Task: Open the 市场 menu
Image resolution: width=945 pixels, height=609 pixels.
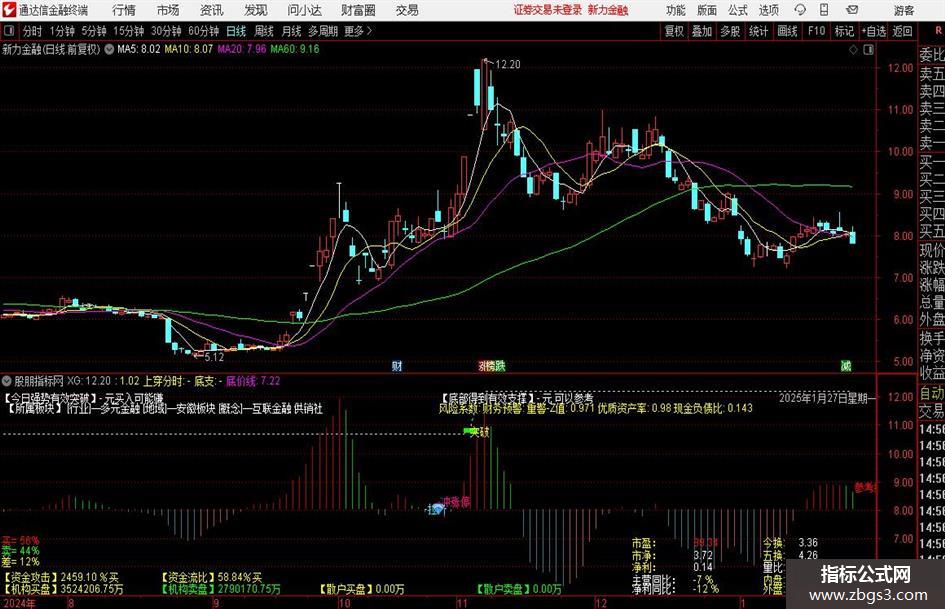Action: 168,10
